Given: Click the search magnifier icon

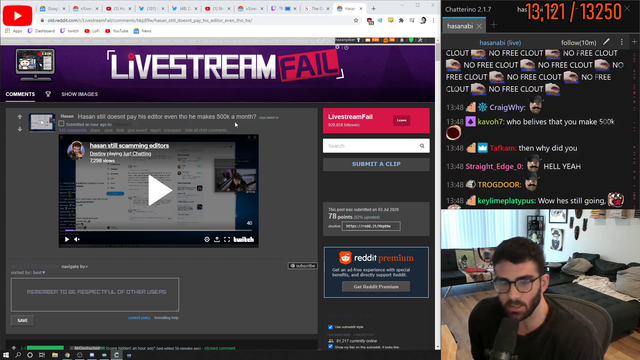Looking at the screenshot, I should pyautogui.click(x=422, y=146).
